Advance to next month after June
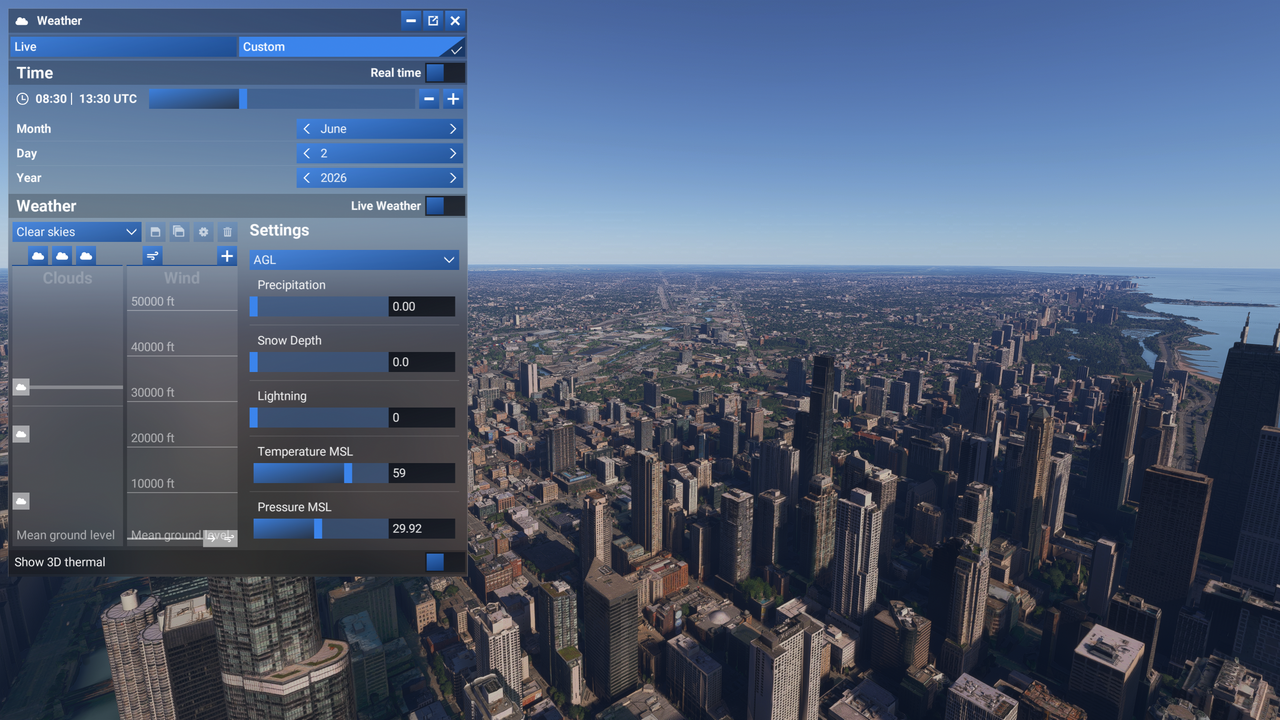 [453, 129]
